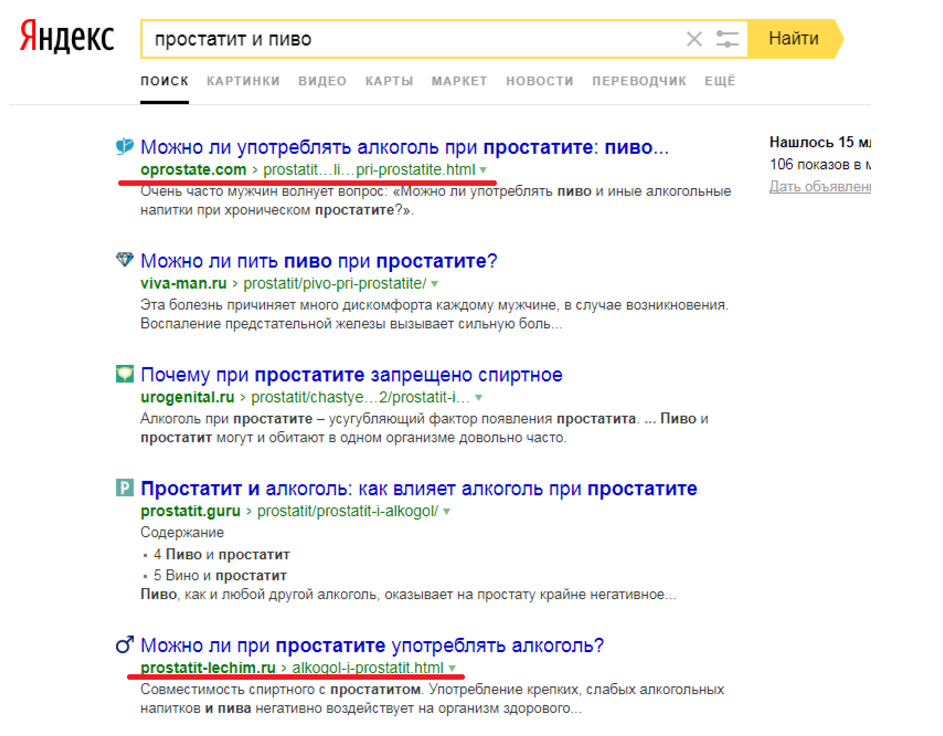Click the prostatit.guru P favicon

pyautogui.click(x=124, y=487)
